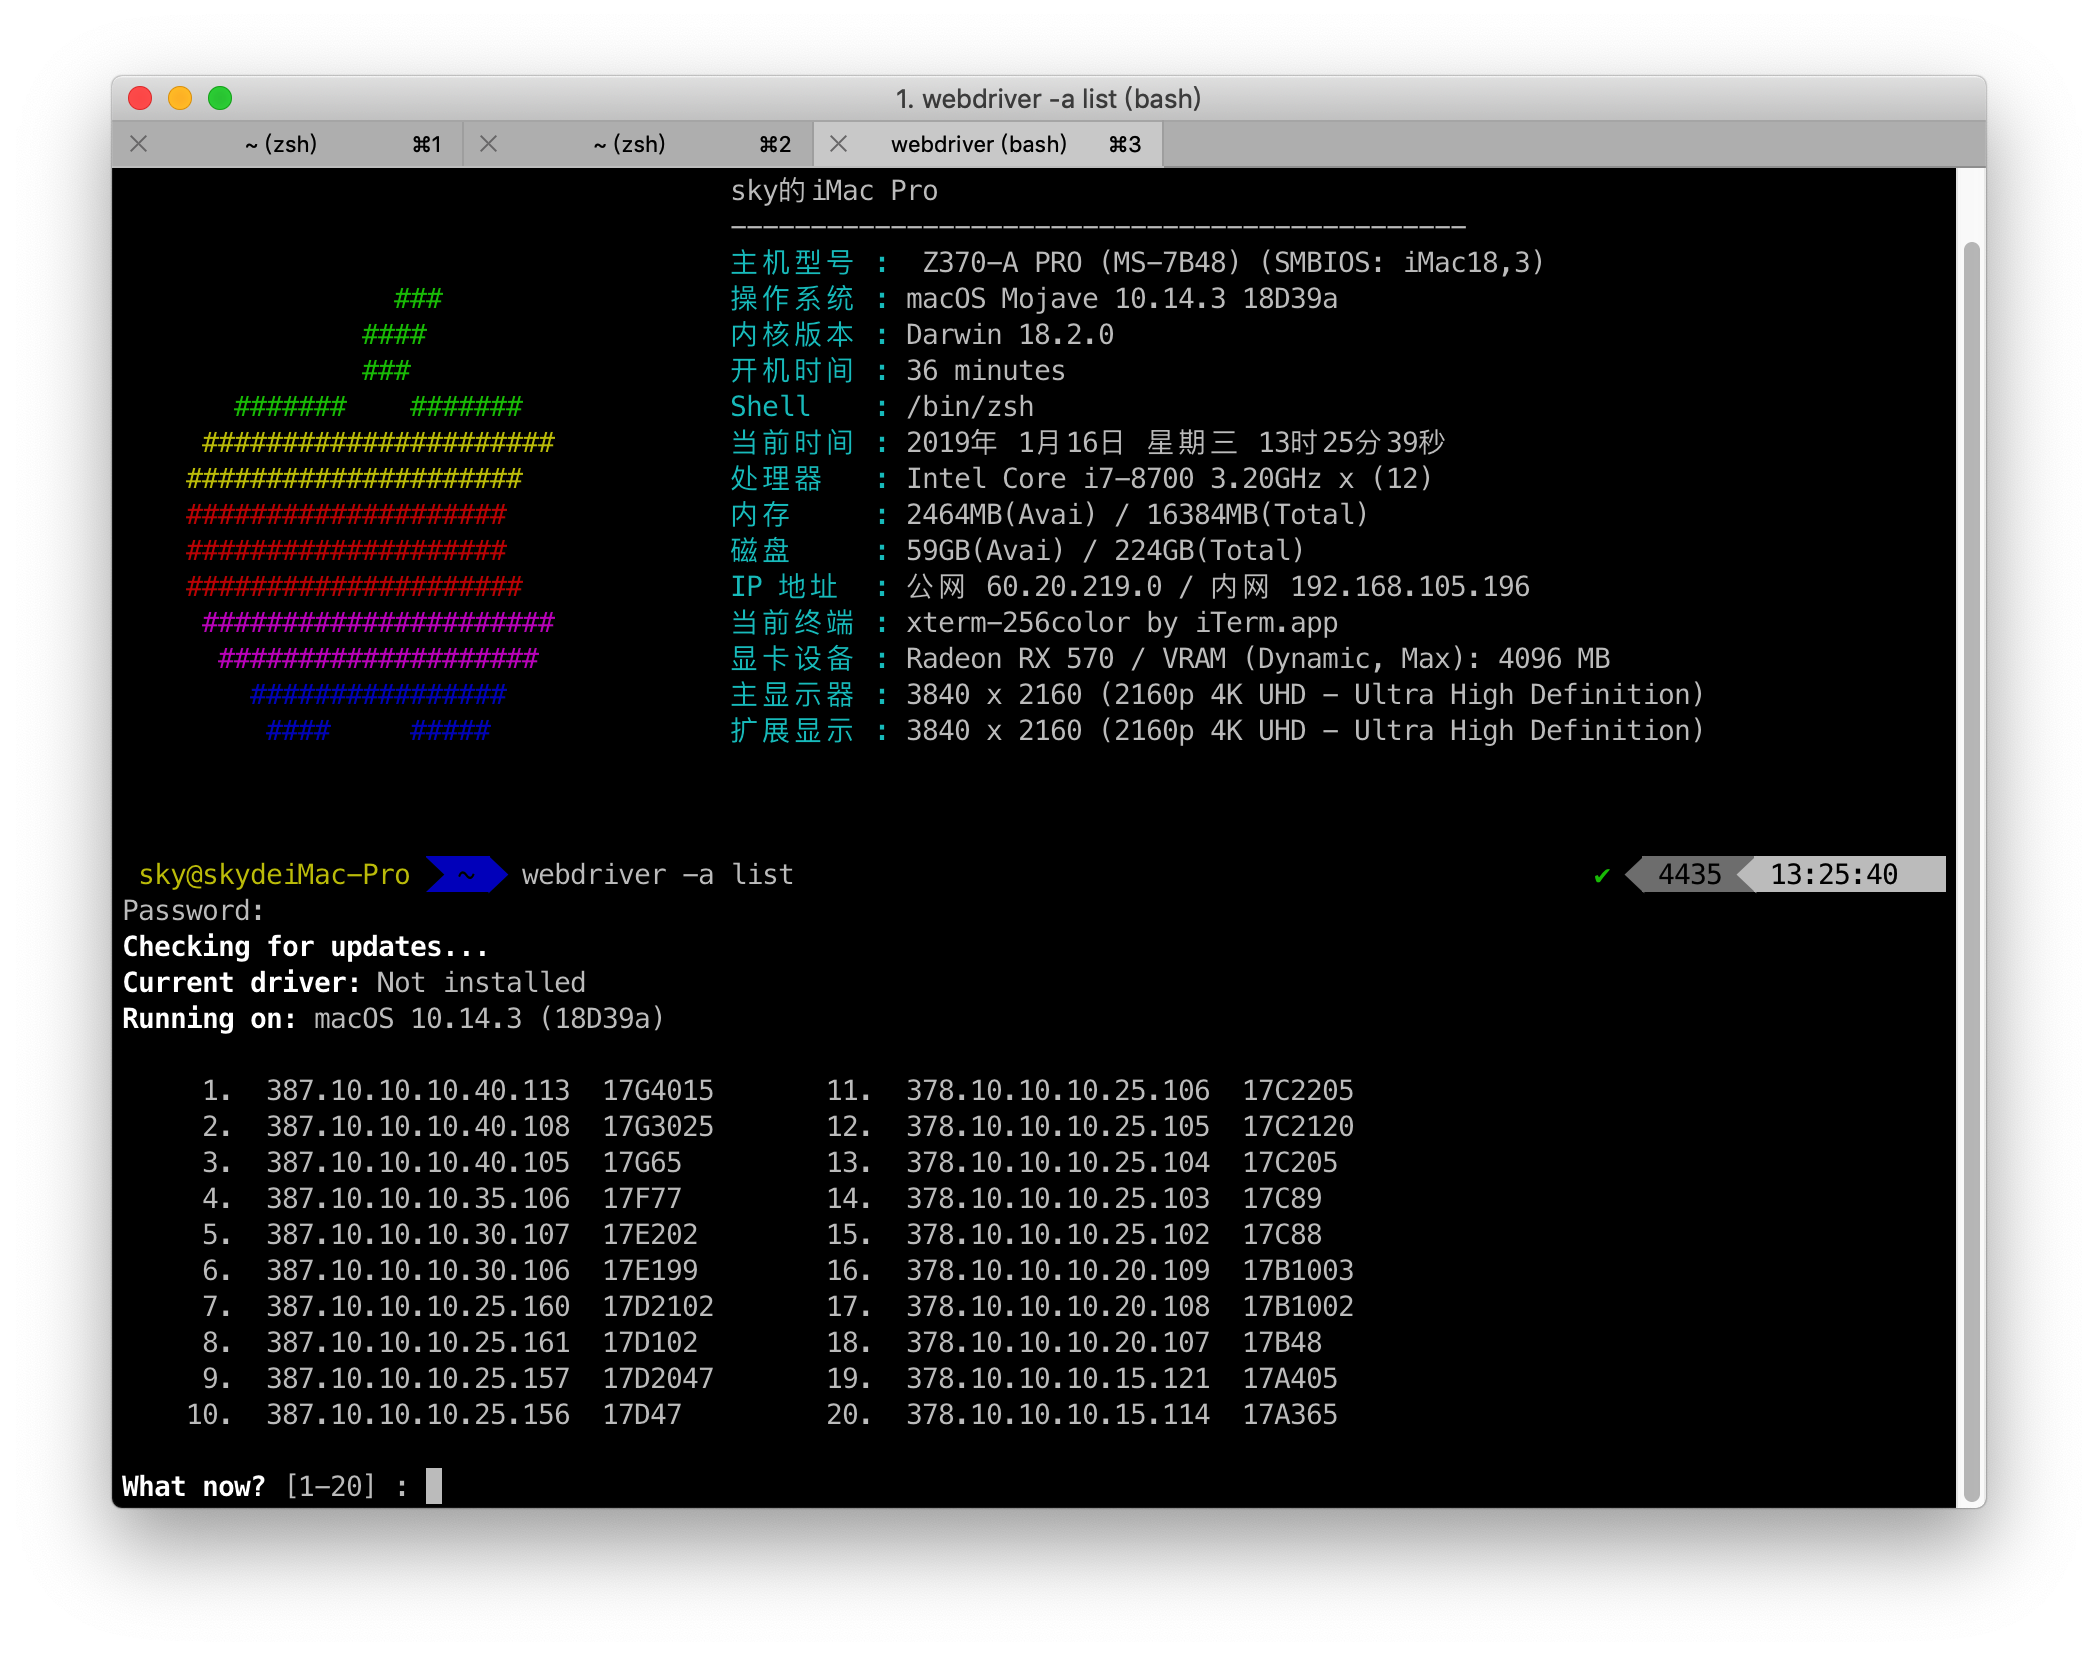The height and width of the screenshot is (1656, 2098).
Task: Close the webdriver (bash) tab
Action: point(839,144)
